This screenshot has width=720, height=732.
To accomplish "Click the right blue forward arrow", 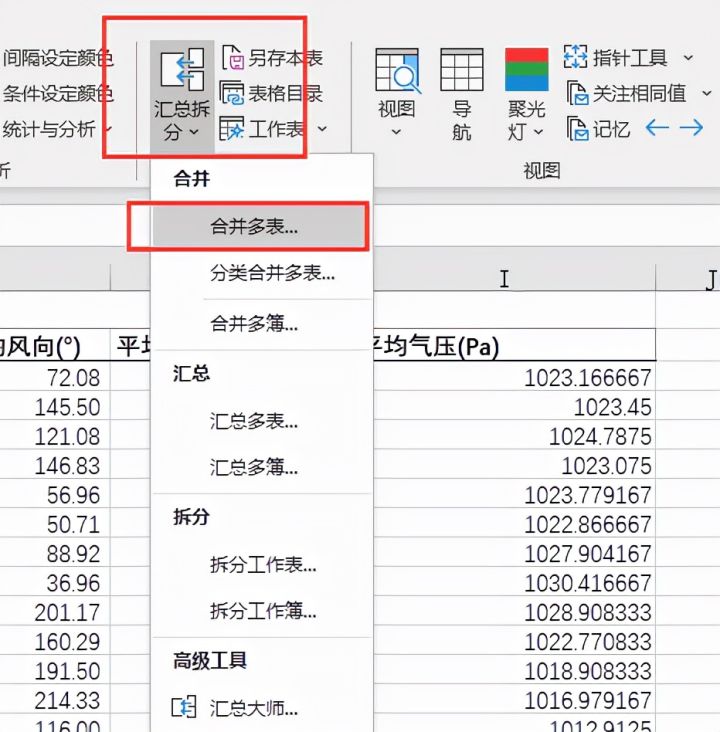I will 692,127.
